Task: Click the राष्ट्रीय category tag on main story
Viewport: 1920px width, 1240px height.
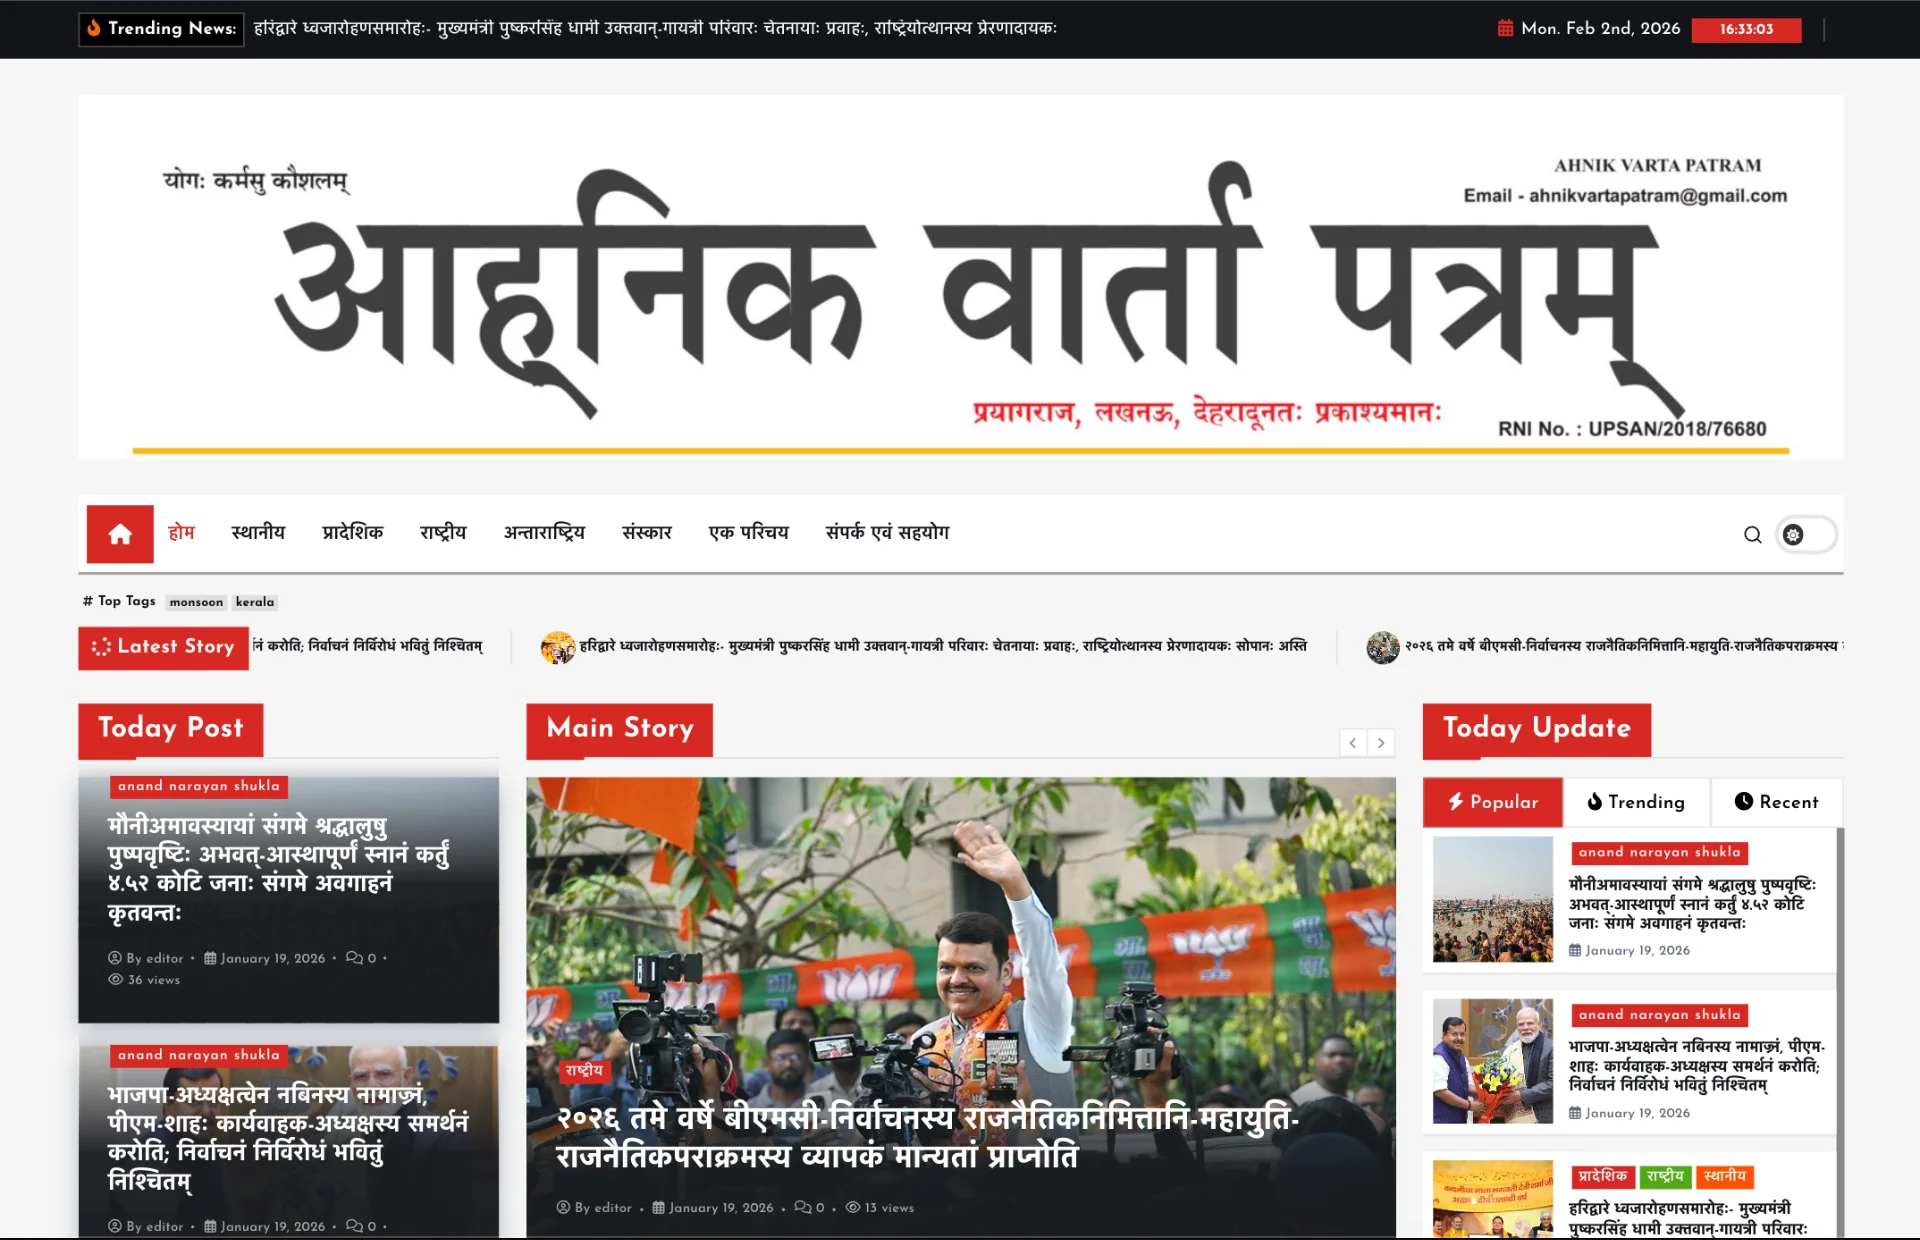Action: 584,1070
